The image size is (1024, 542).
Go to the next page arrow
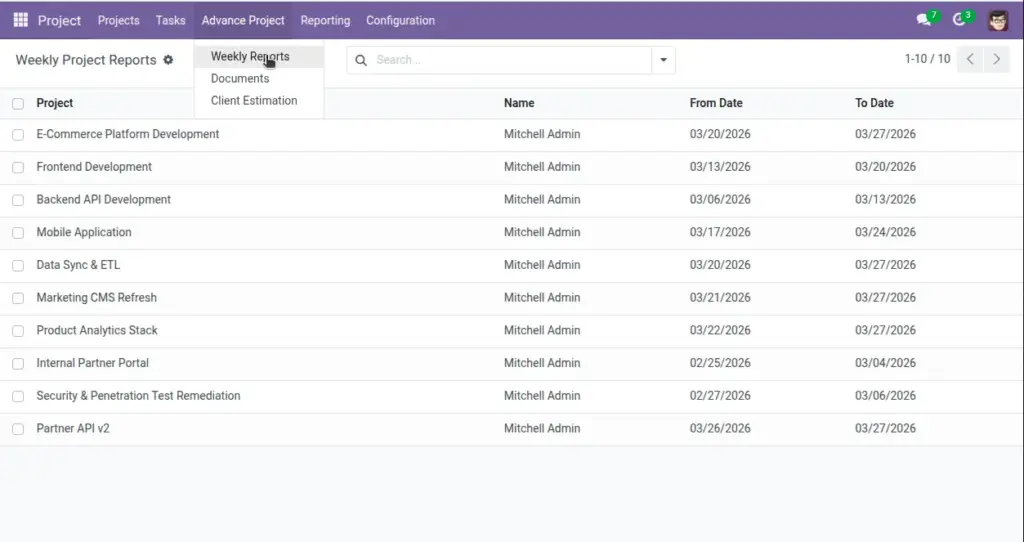997,59
